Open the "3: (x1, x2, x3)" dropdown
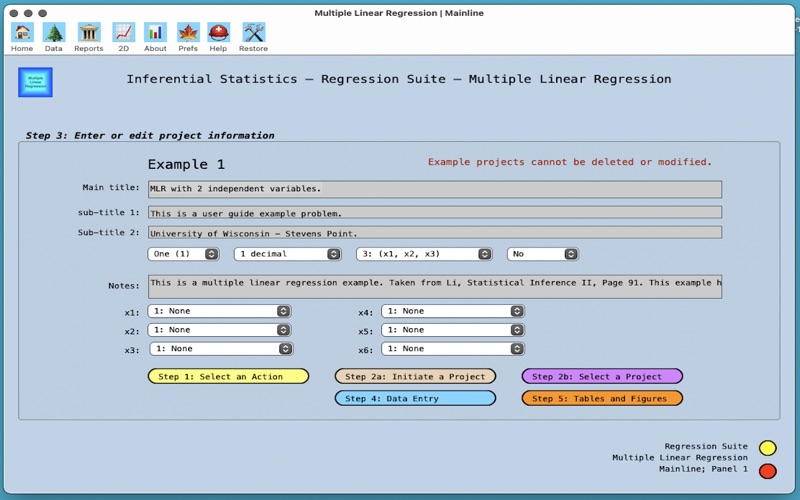This screenshot has width=800, height=500. click(x=424, y=254)
